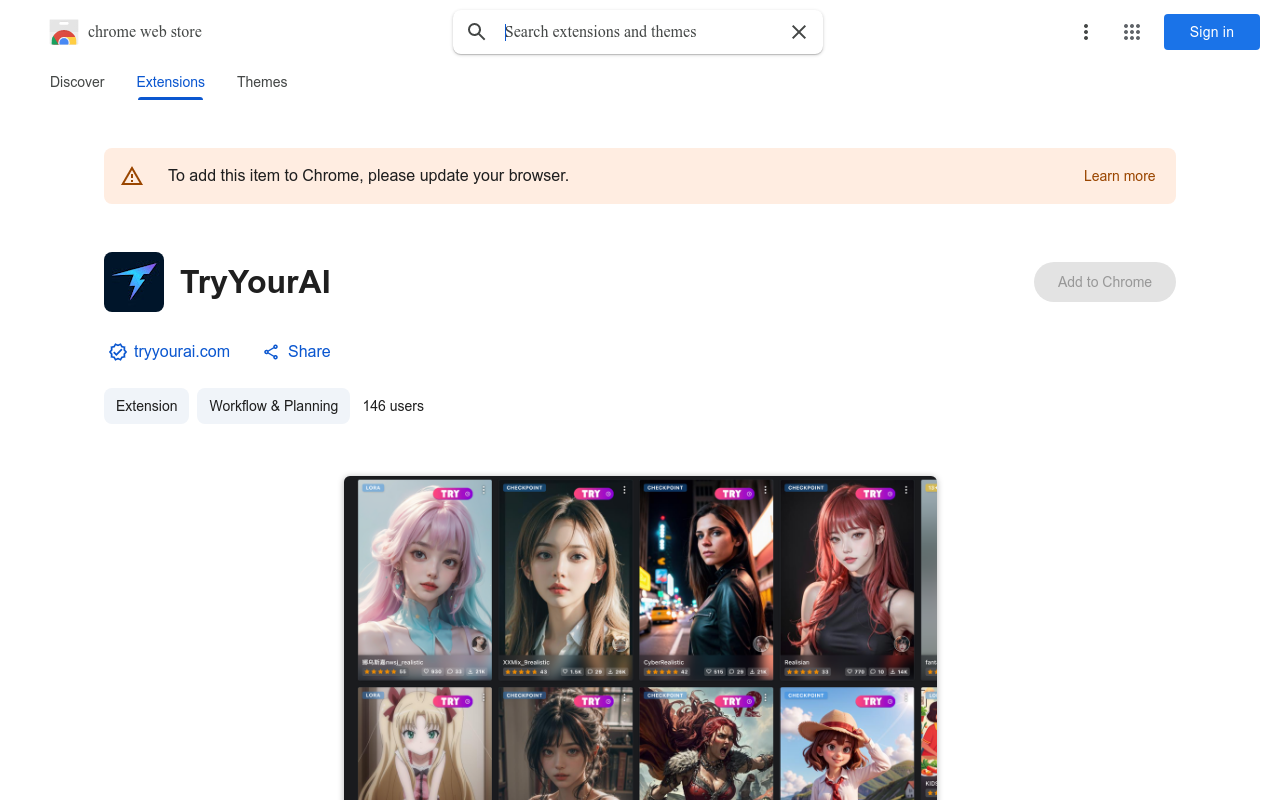
Task: Click the TryYourAI extension heading
Action: click(255, 282)
